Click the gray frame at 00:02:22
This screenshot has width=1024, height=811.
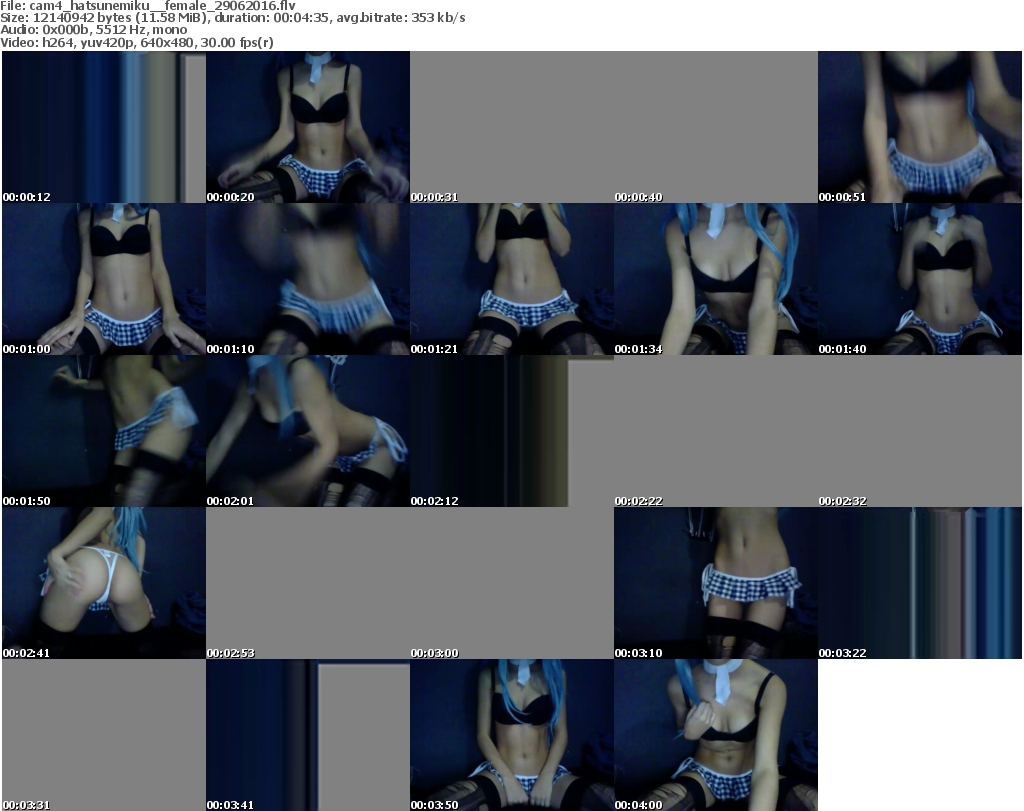(716, 431)
